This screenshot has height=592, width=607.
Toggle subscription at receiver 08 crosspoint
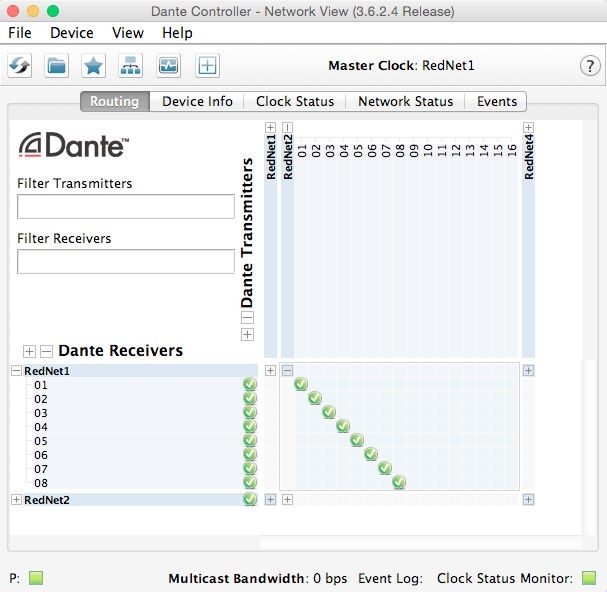click(x=399, y=483)
